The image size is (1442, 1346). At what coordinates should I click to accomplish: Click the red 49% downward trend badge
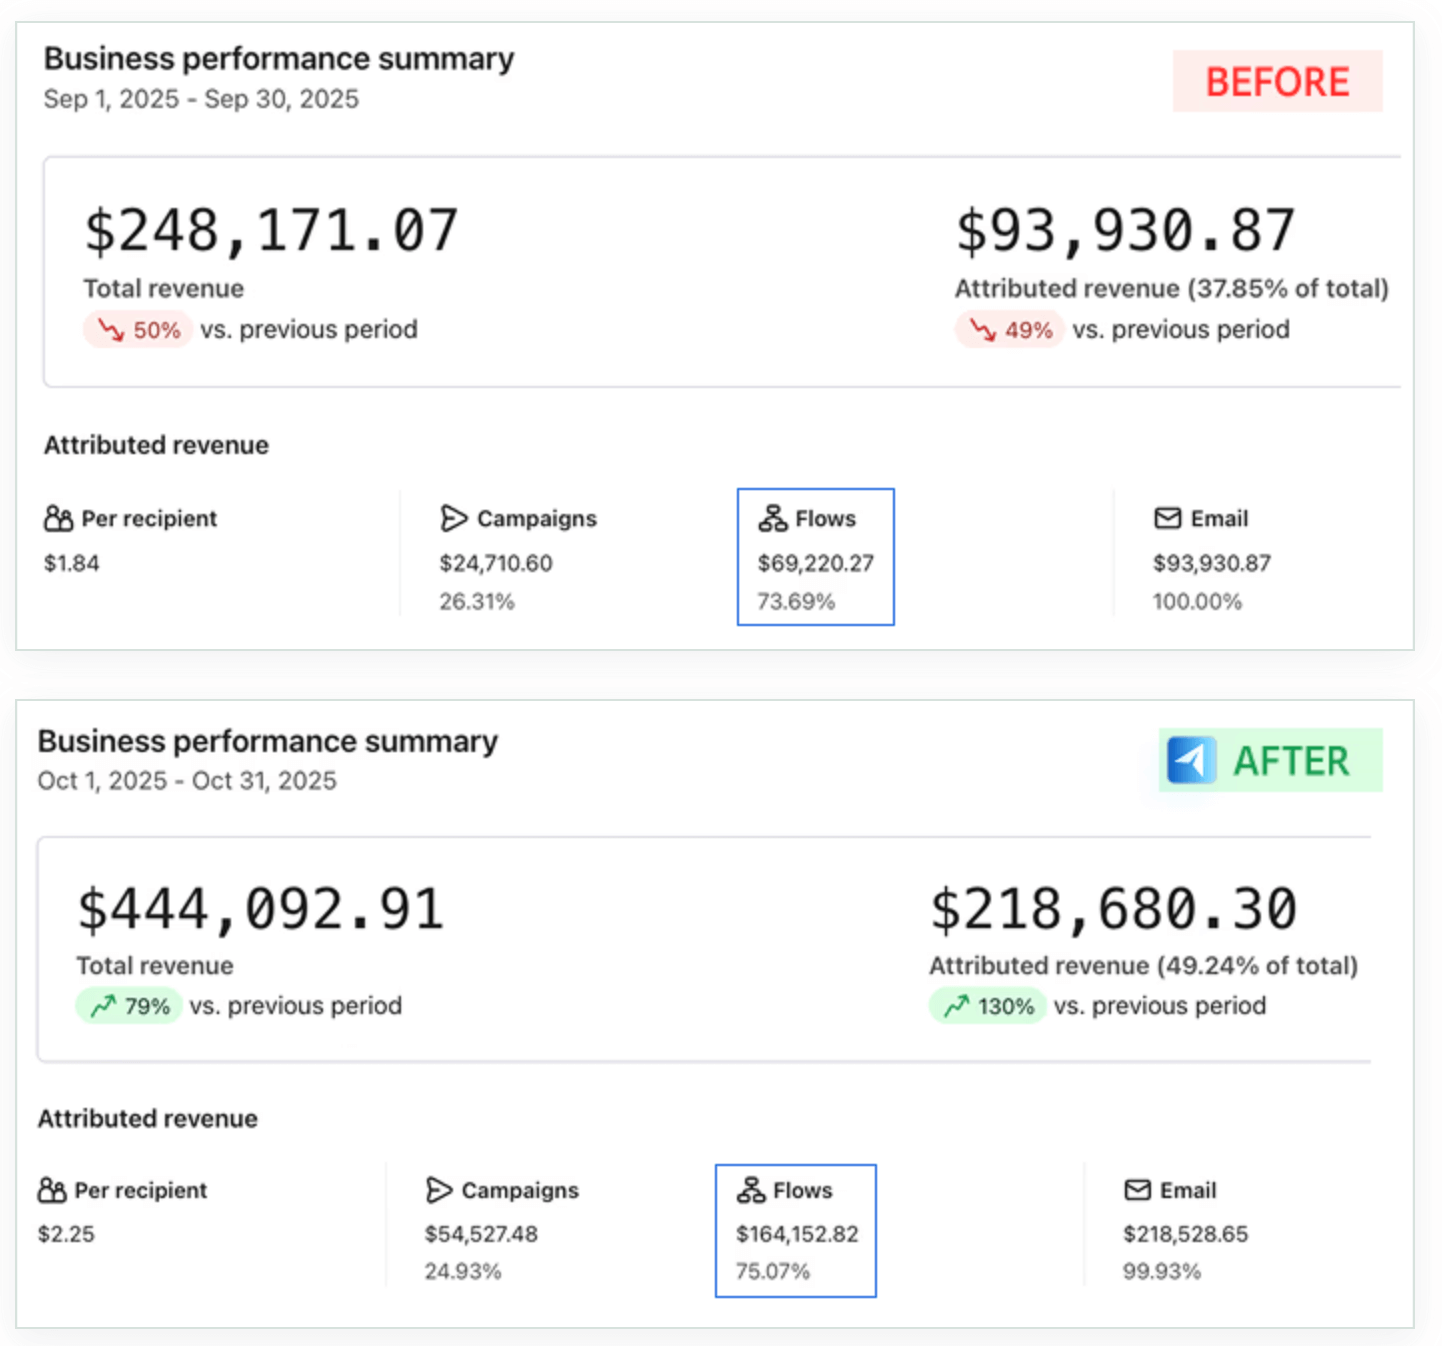coord(1009,330)
